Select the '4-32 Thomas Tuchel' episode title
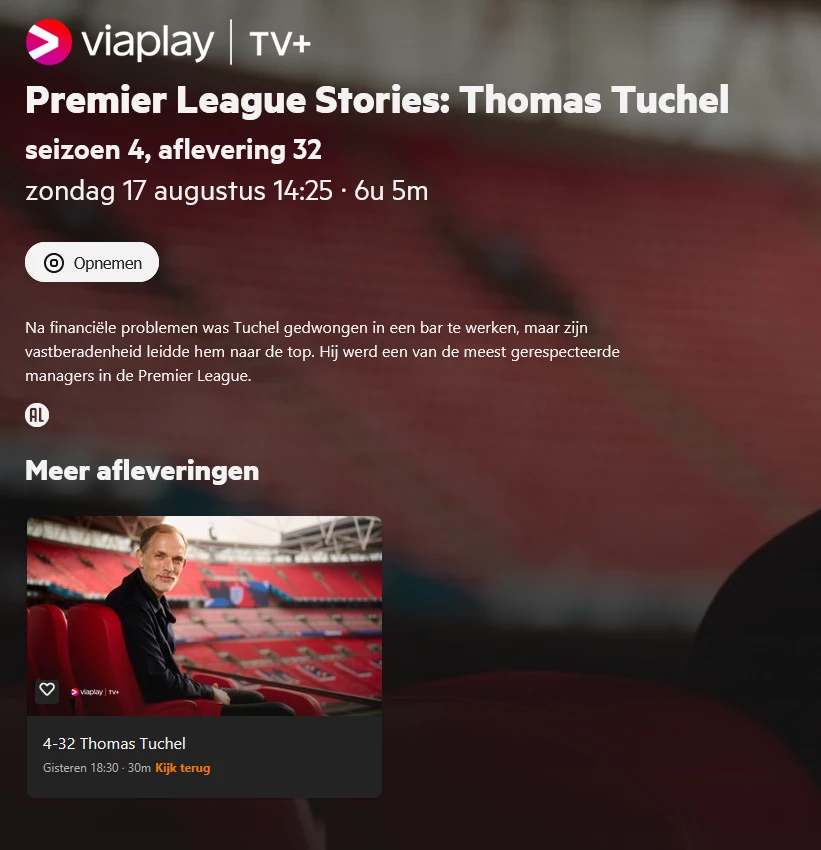Image resolution: width=821 pixels, height=850 pixels. (x=114, y=743)
